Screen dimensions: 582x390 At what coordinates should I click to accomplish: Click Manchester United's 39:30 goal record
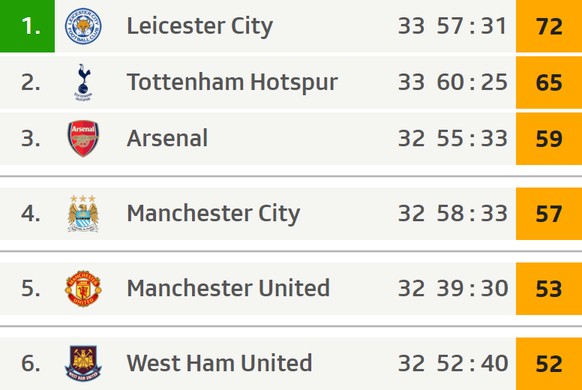472,288
